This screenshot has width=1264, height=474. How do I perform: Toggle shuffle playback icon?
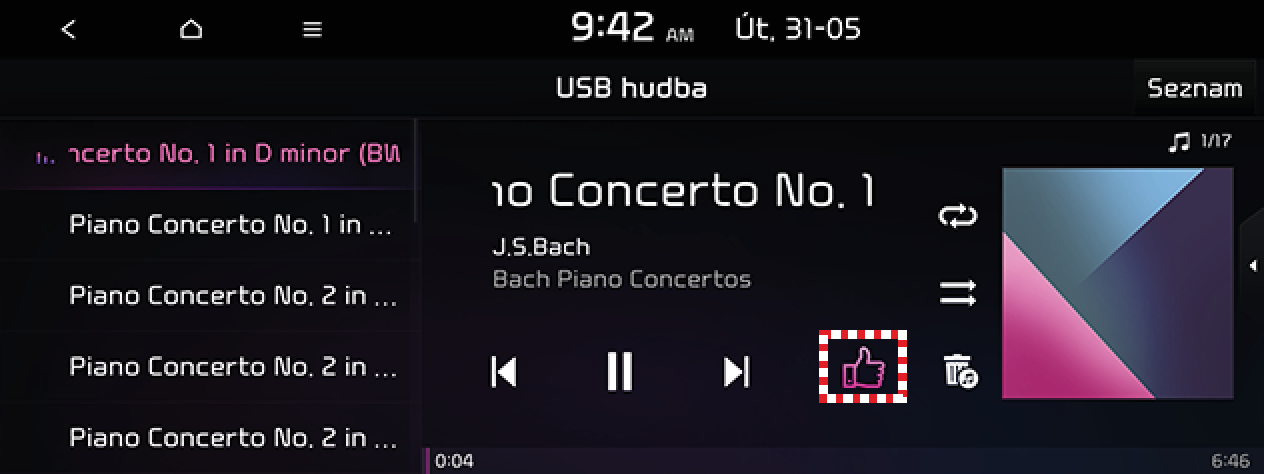[x=957, y=294]
